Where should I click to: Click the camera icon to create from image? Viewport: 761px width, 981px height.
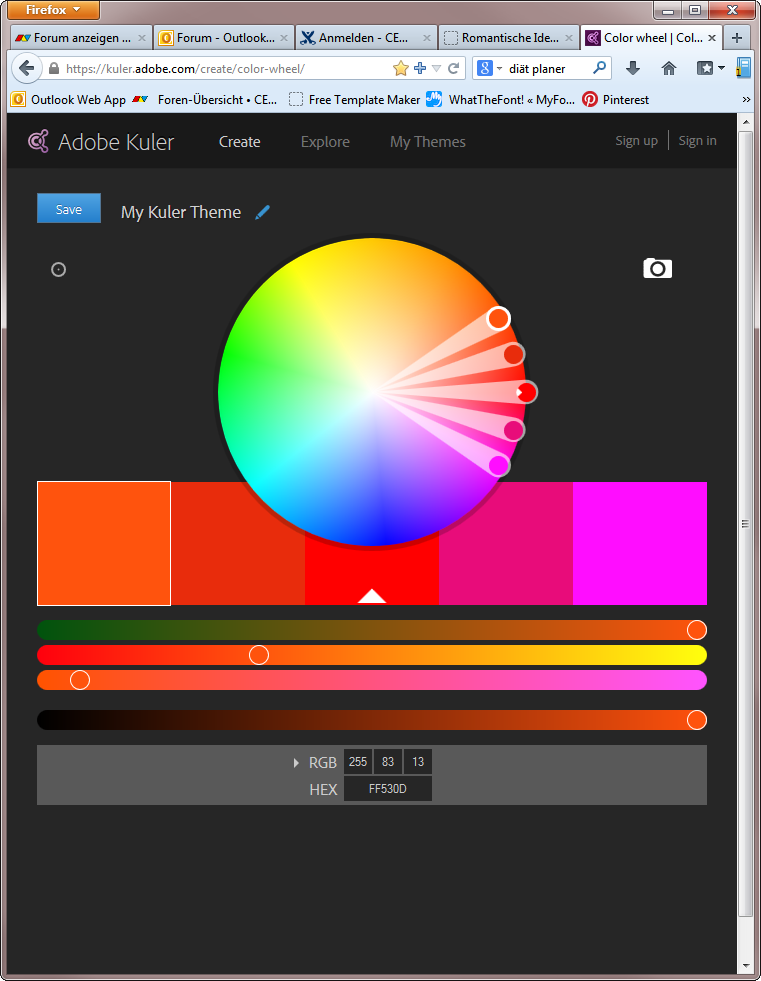(x=657, y=268)
